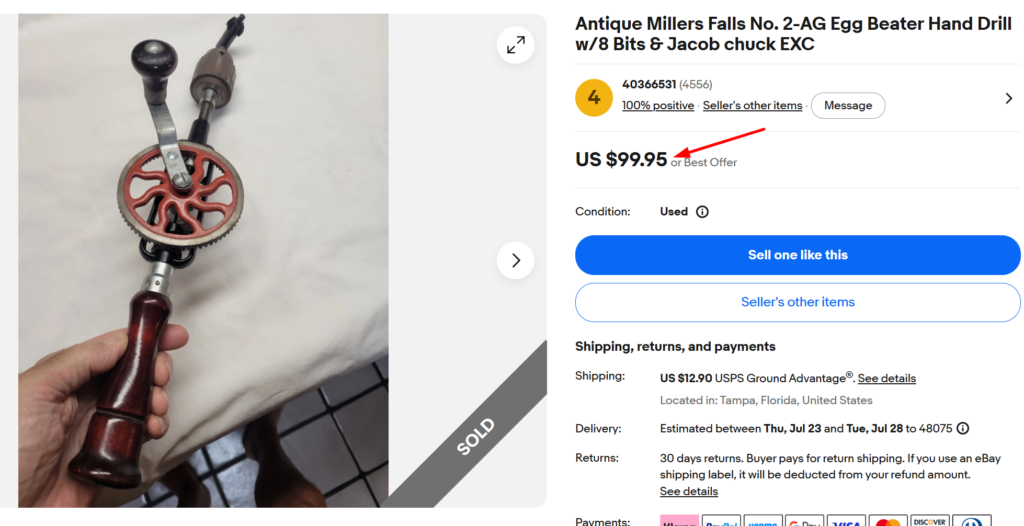Click Sell one like this button

point(797,255)
